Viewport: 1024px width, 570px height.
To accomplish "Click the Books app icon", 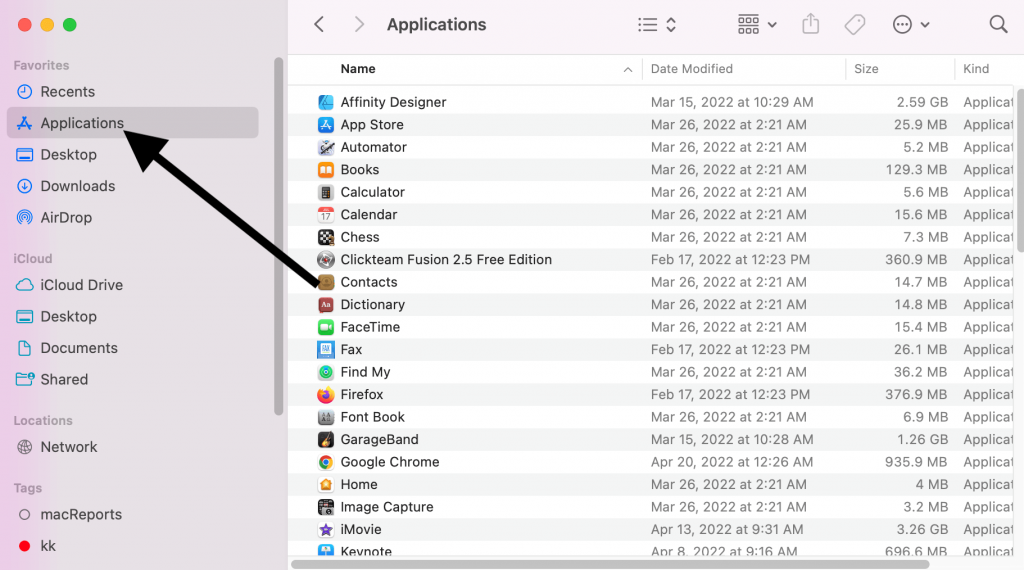I will pyautogui.click(x=326, y=170).
